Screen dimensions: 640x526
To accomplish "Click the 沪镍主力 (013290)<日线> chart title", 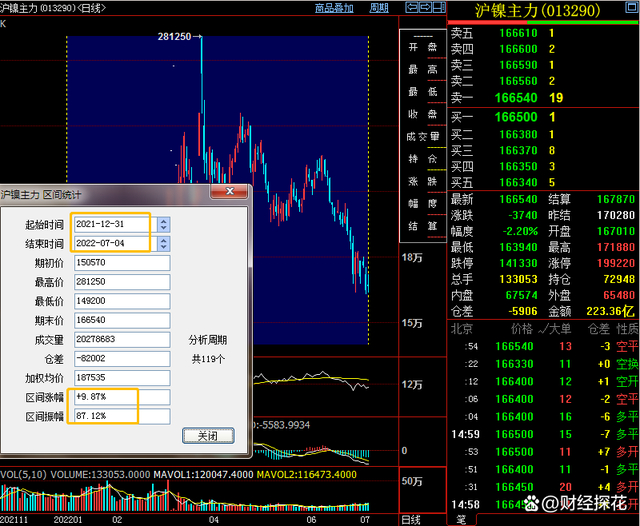I will click(53, 8).
